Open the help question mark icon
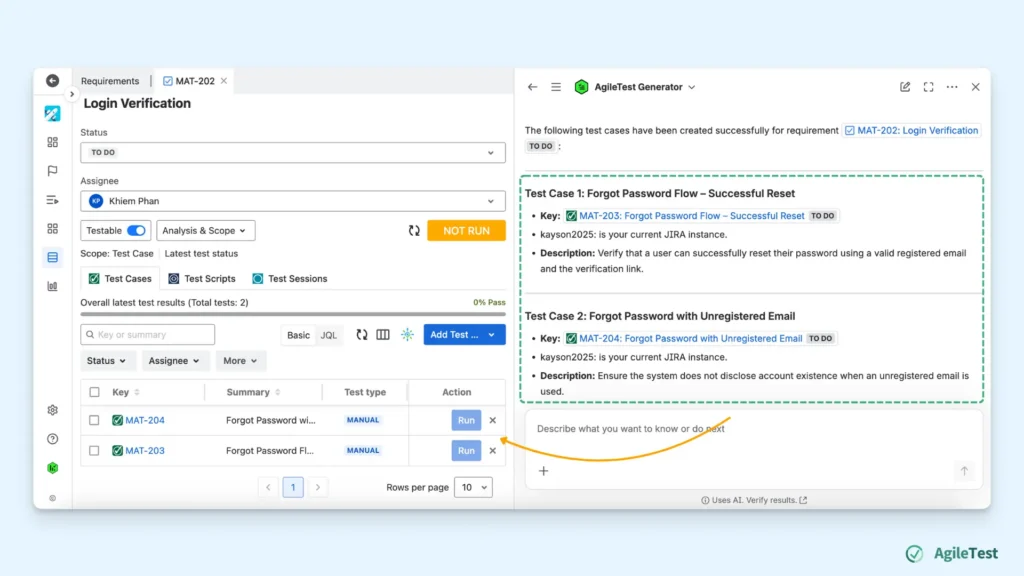This screenshot has height=576, width=1024. 52,439
